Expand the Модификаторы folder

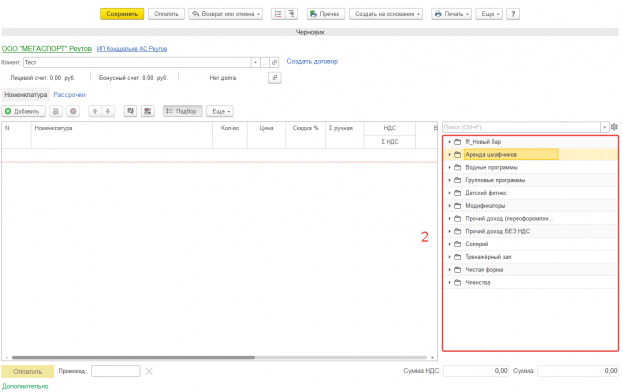(449, 206)
